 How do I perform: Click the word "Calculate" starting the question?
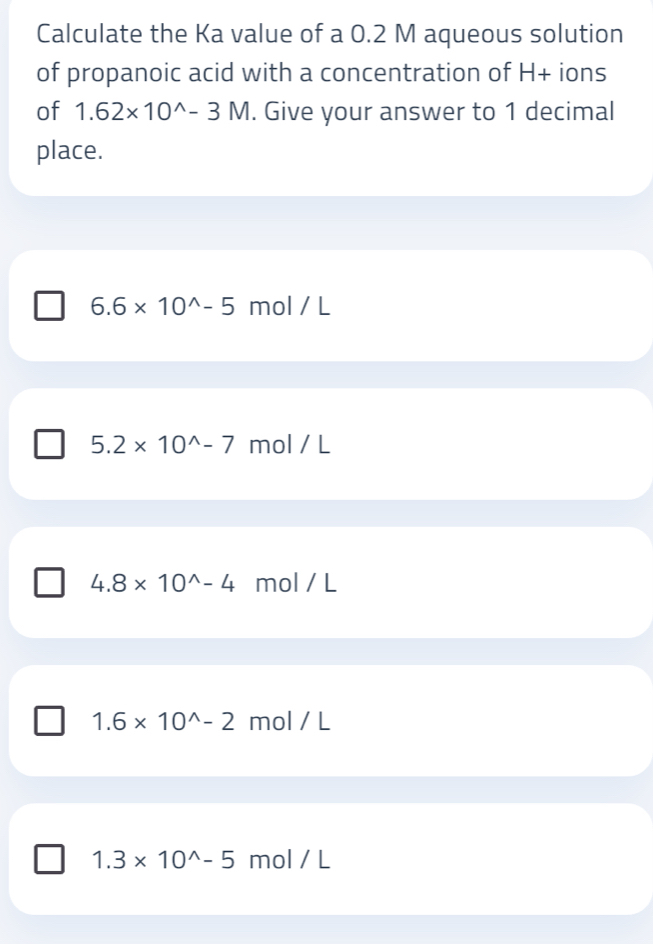point(90,34)
